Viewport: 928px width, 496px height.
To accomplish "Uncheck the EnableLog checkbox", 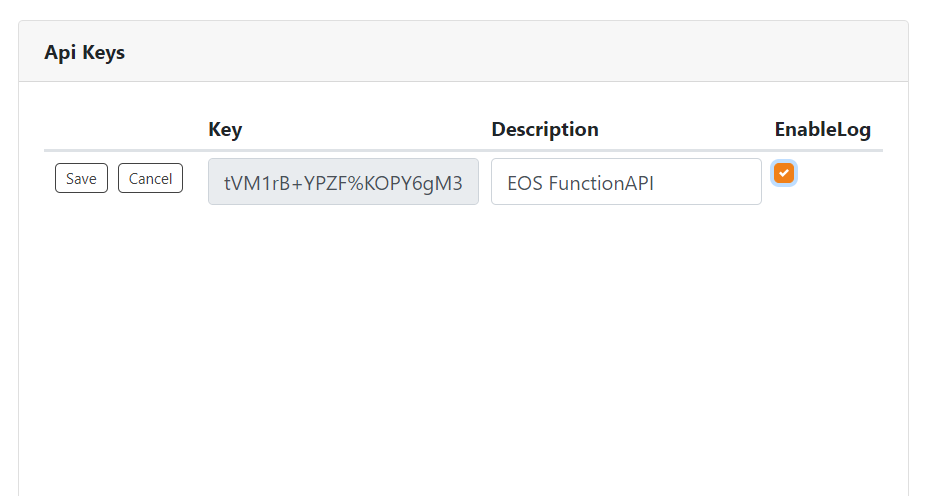I will tap(784, 173).
